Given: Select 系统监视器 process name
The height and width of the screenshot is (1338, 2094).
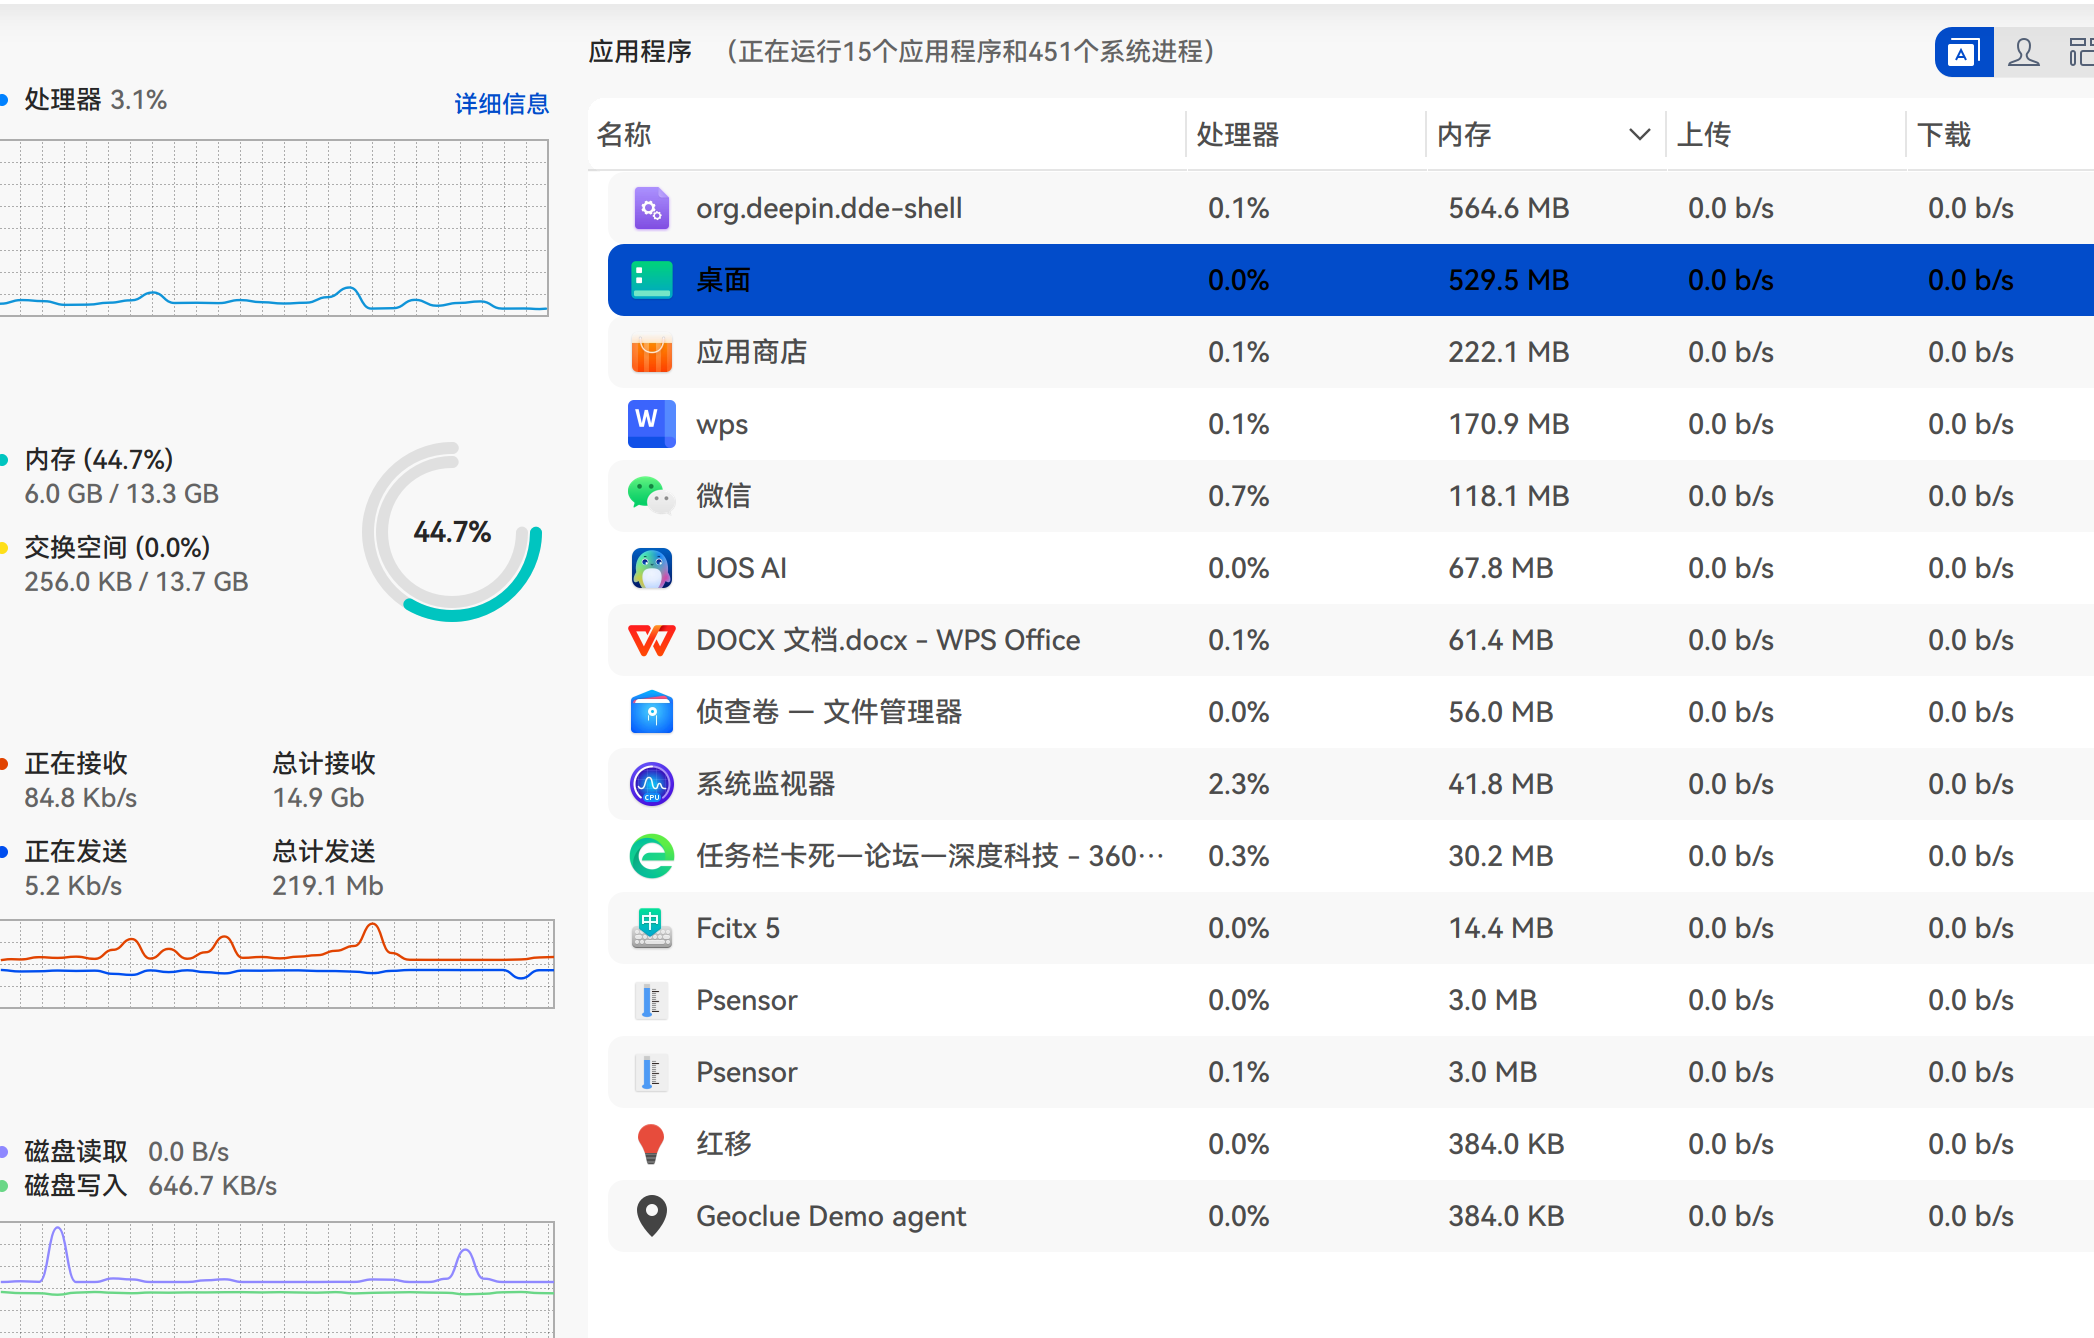Looking at the screenshot, I should coord(766,784).
